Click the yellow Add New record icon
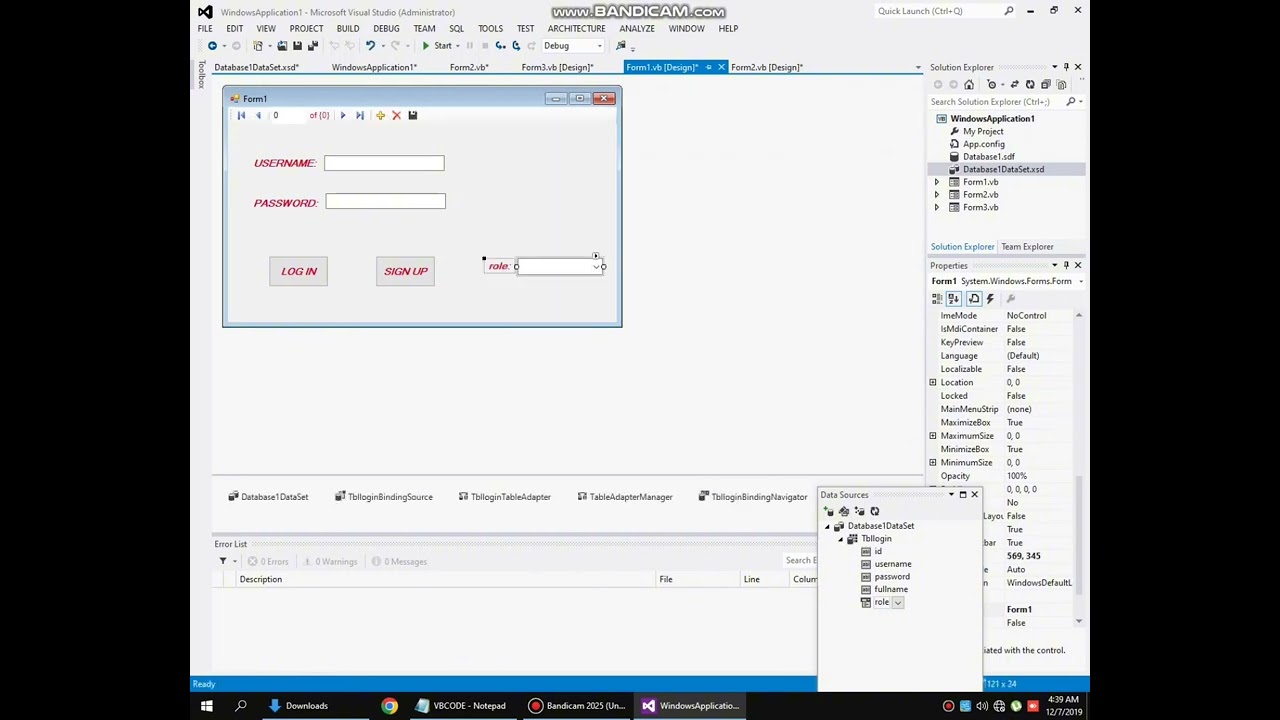Screen dimensions: 1280x720 (x=380, y=115)
